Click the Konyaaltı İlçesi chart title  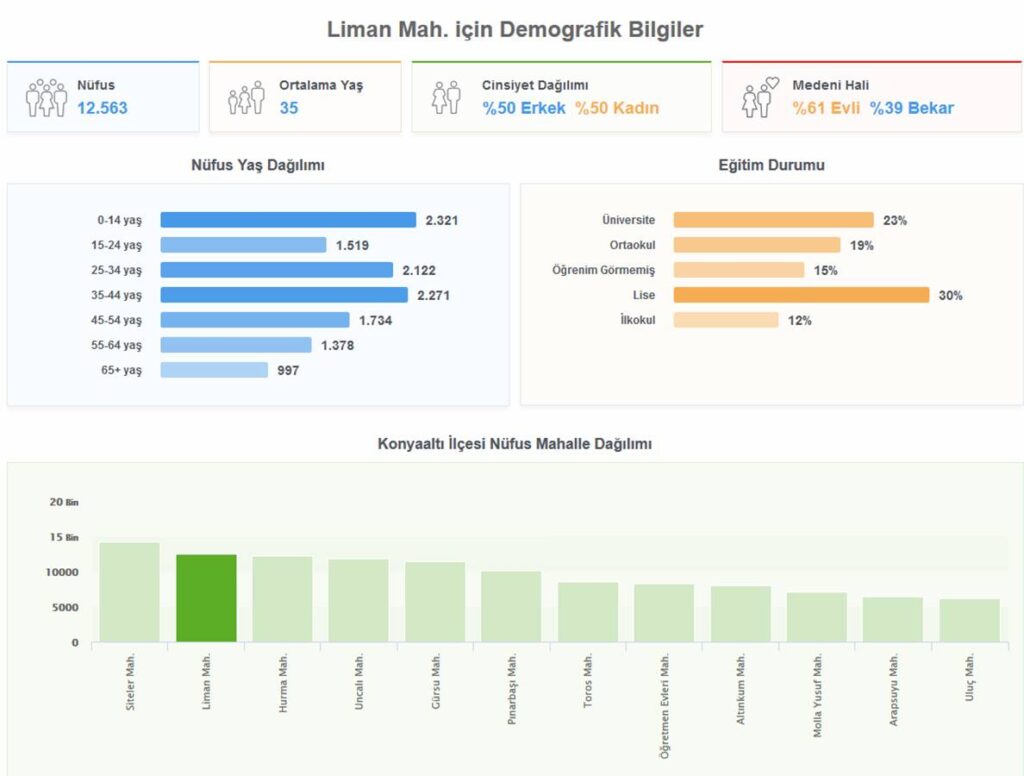515,443
